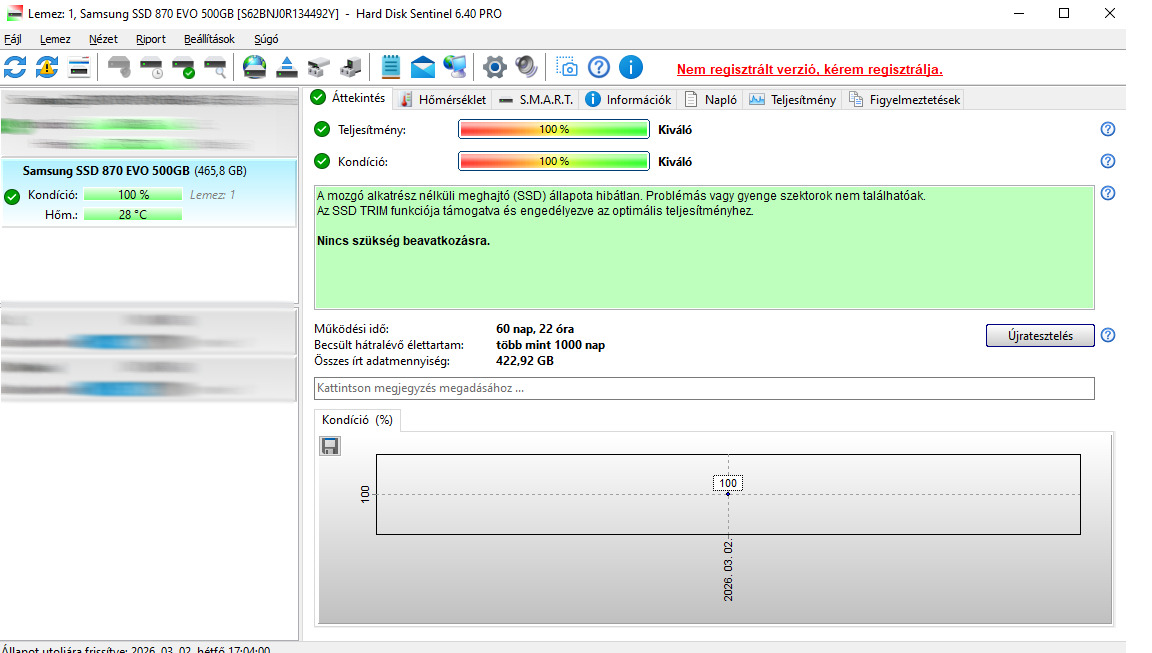Open the Napló tab
Screen dimensions: 1152x653
(710, 100)
